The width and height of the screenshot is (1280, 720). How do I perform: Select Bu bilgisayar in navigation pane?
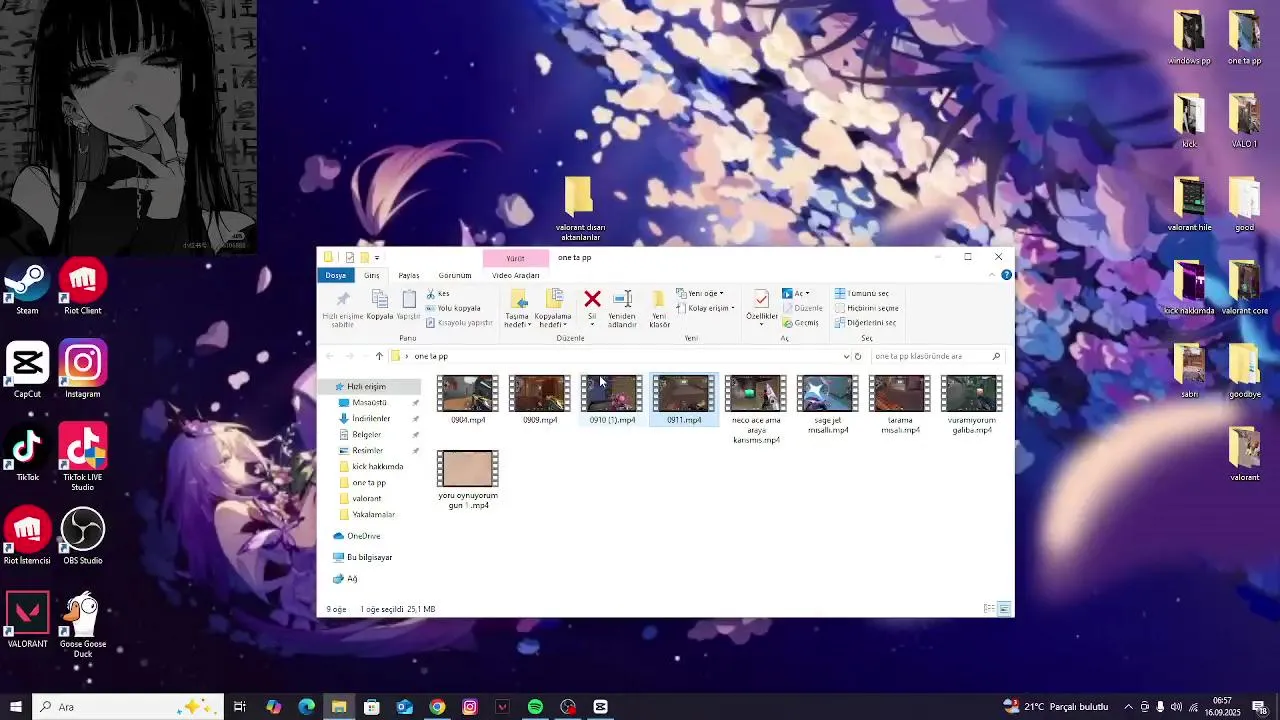[x=363, y=557]
